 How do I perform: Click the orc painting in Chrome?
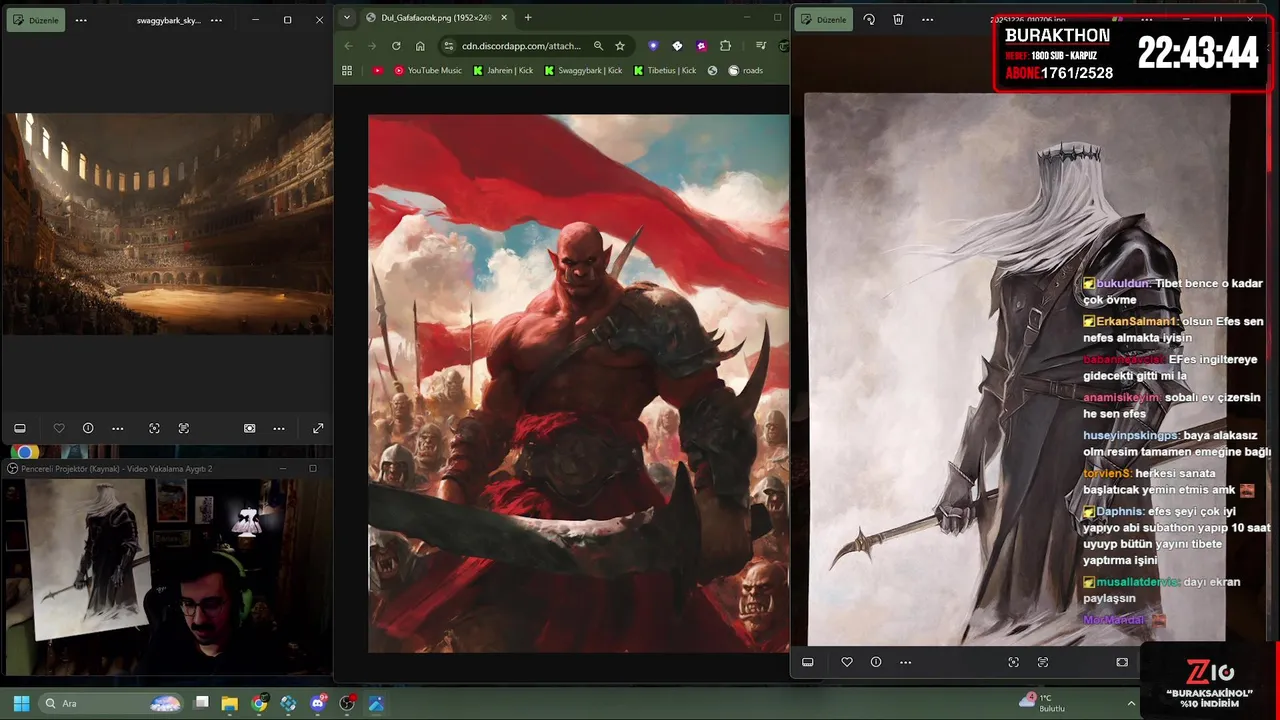(x=578, y=383)
